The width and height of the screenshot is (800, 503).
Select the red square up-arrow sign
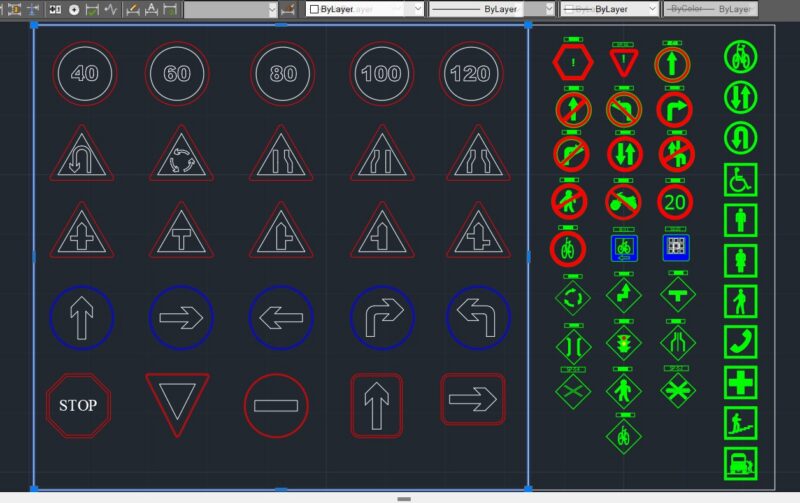(377, 406)
